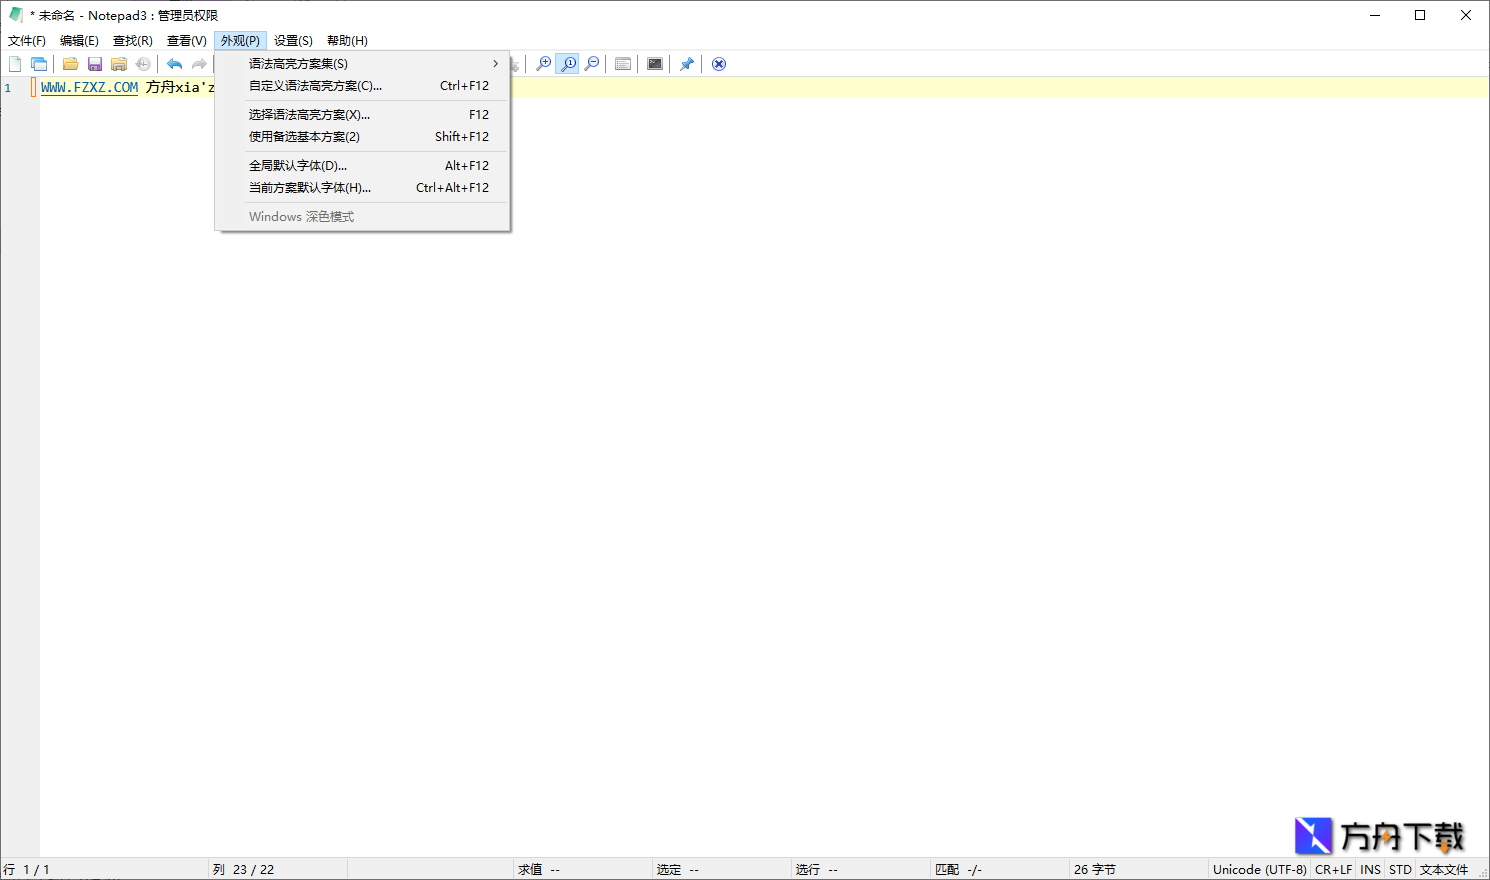This screenshot has height=880, width=1490.
Task: Open a document using the Open folder icon
Action: [70, 63]
